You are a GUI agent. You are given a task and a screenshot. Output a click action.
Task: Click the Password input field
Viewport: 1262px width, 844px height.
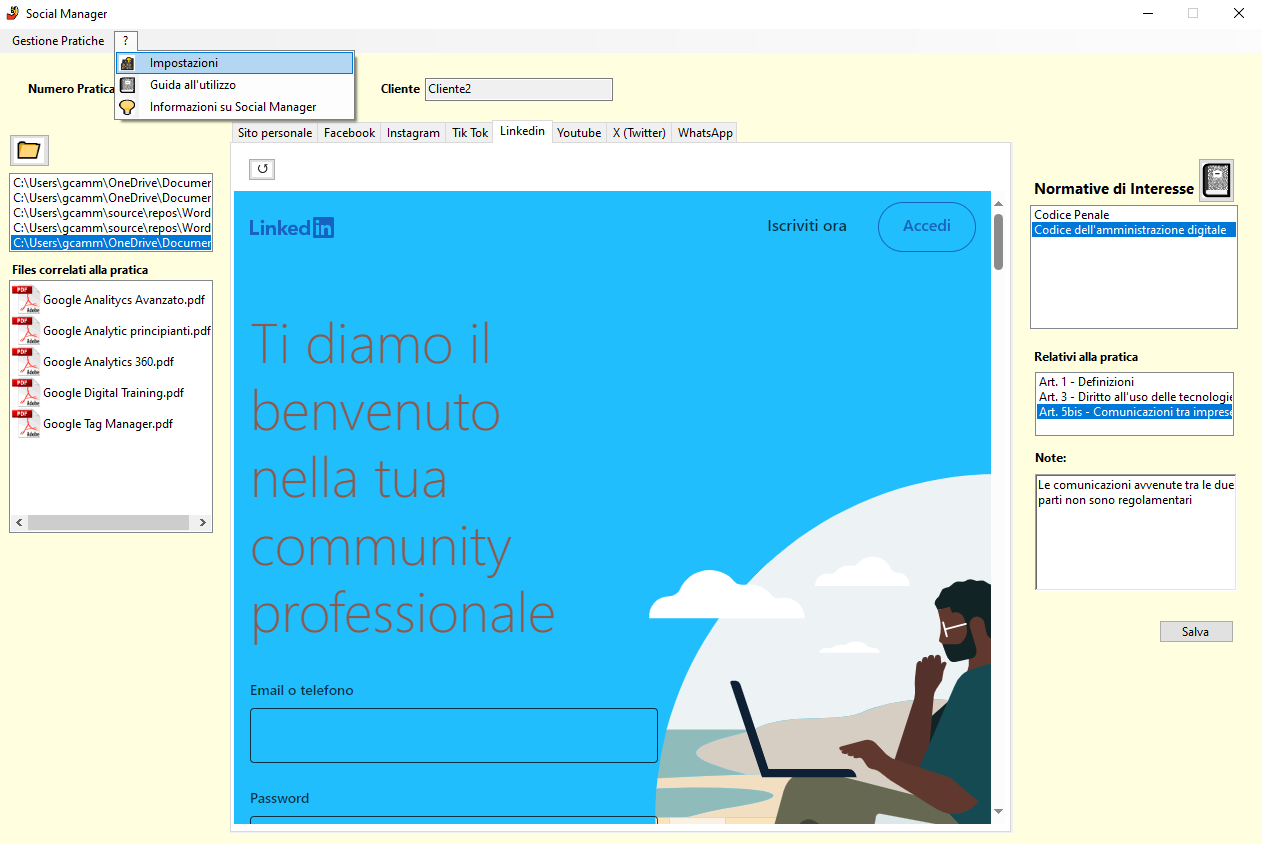click(x=454, y=821)
